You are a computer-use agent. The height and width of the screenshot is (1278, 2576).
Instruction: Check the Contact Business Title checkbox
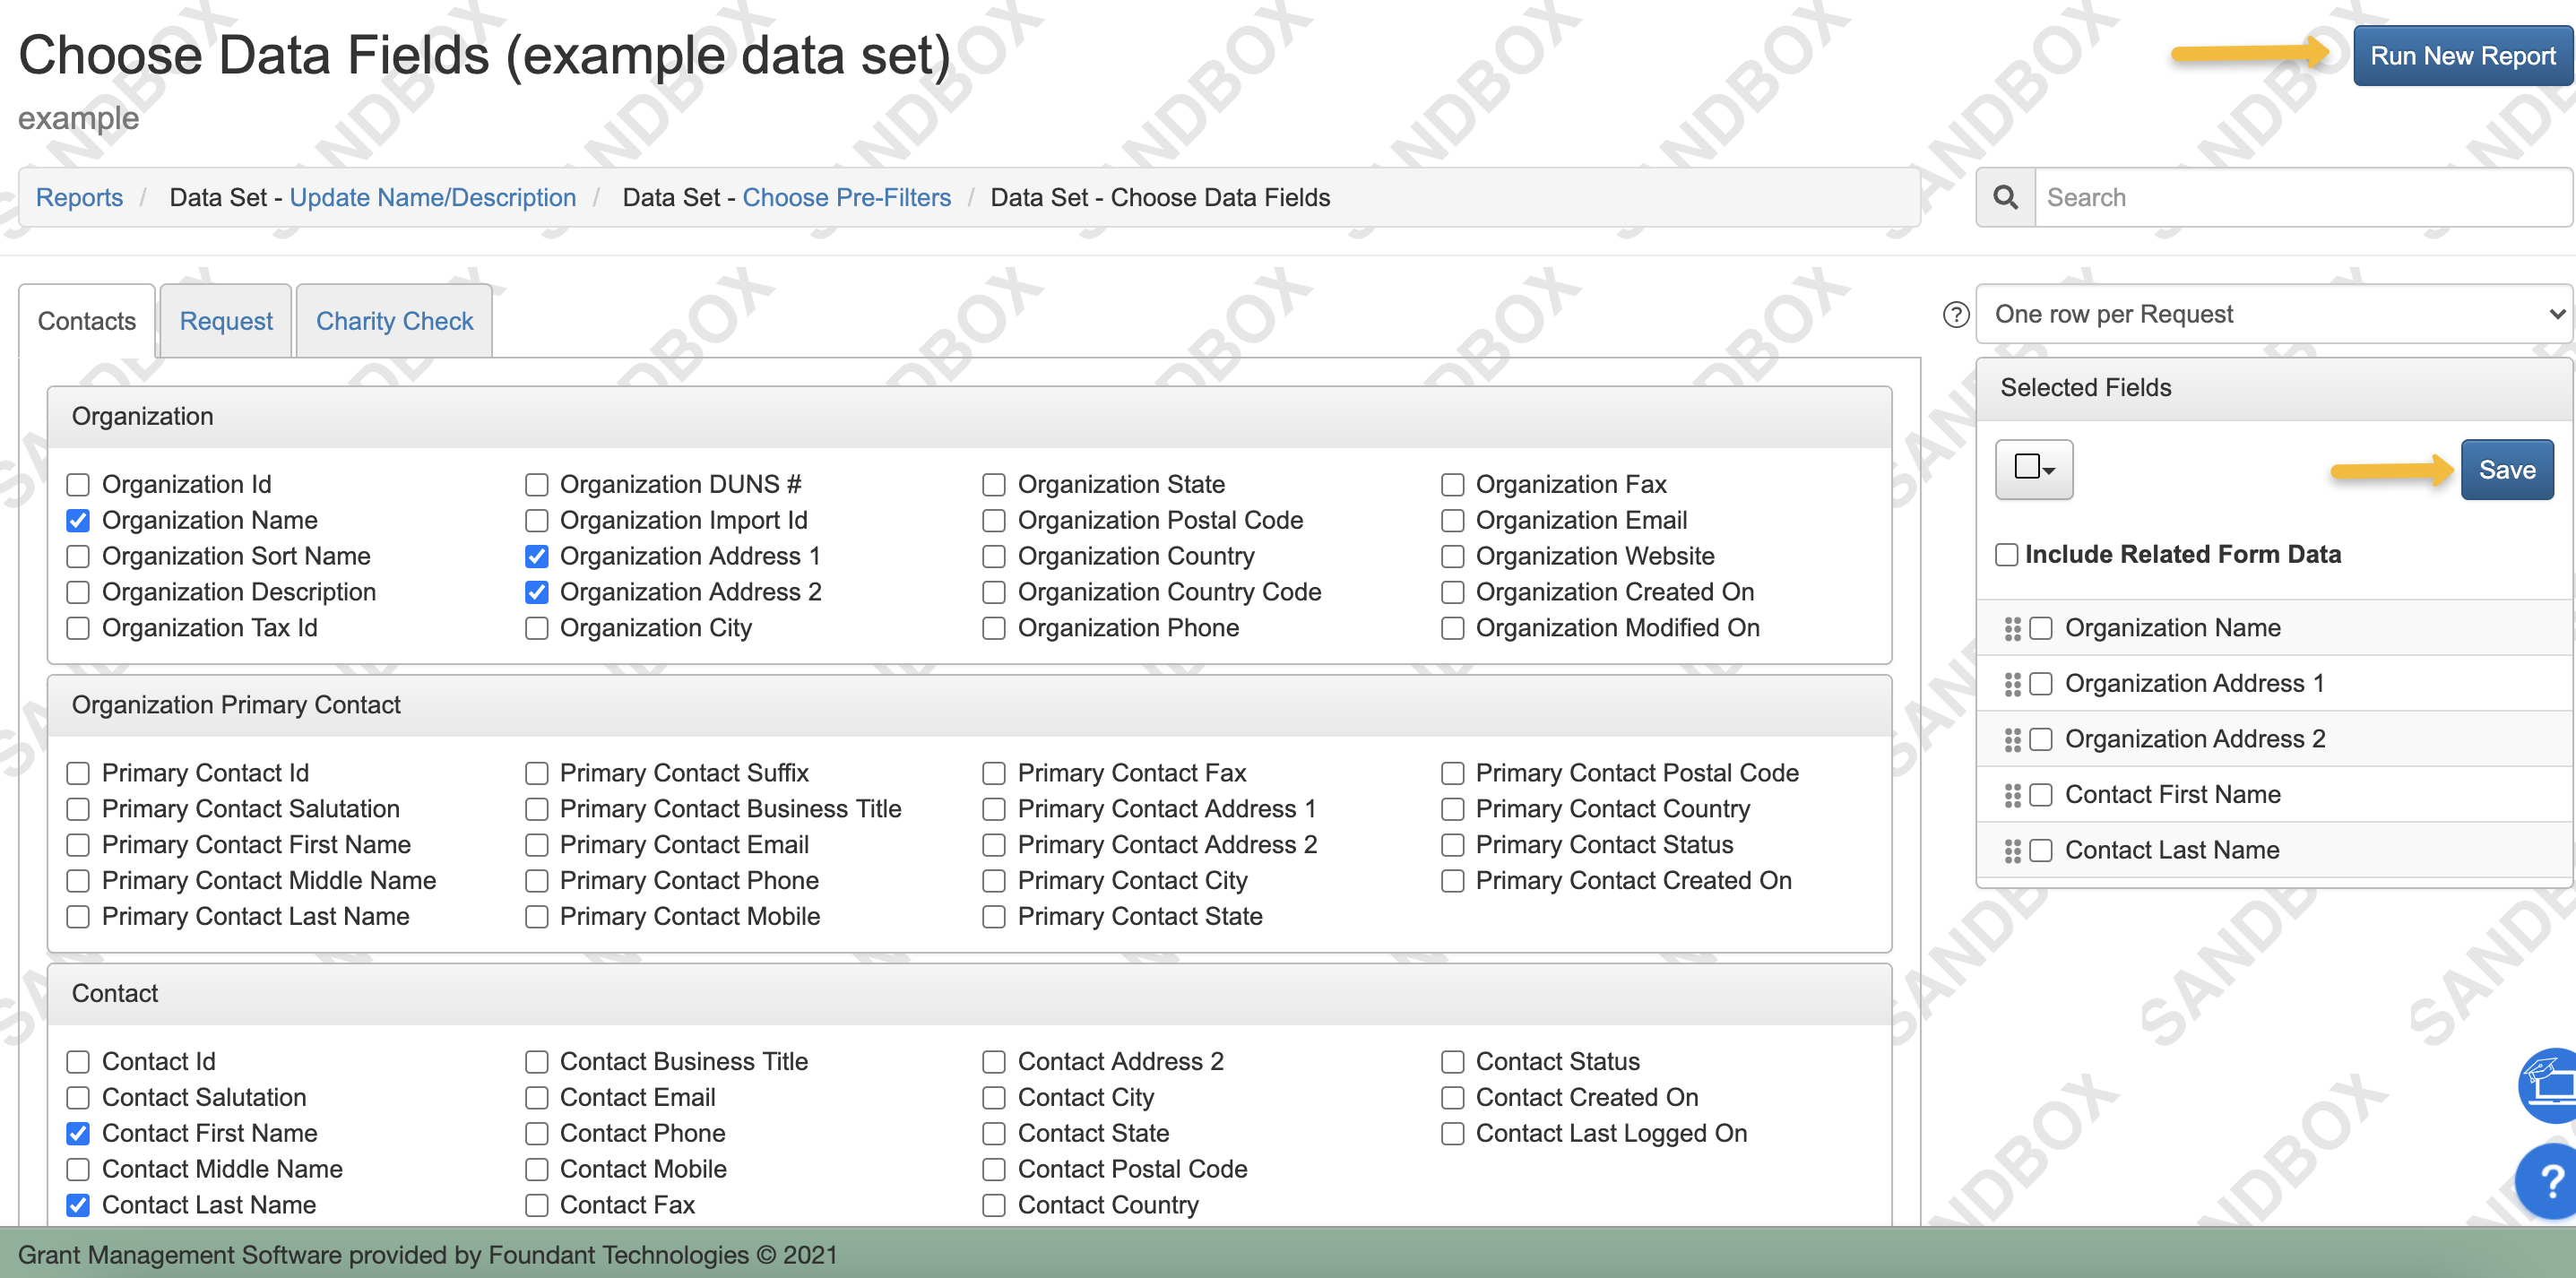click(x=537, y=1062)
